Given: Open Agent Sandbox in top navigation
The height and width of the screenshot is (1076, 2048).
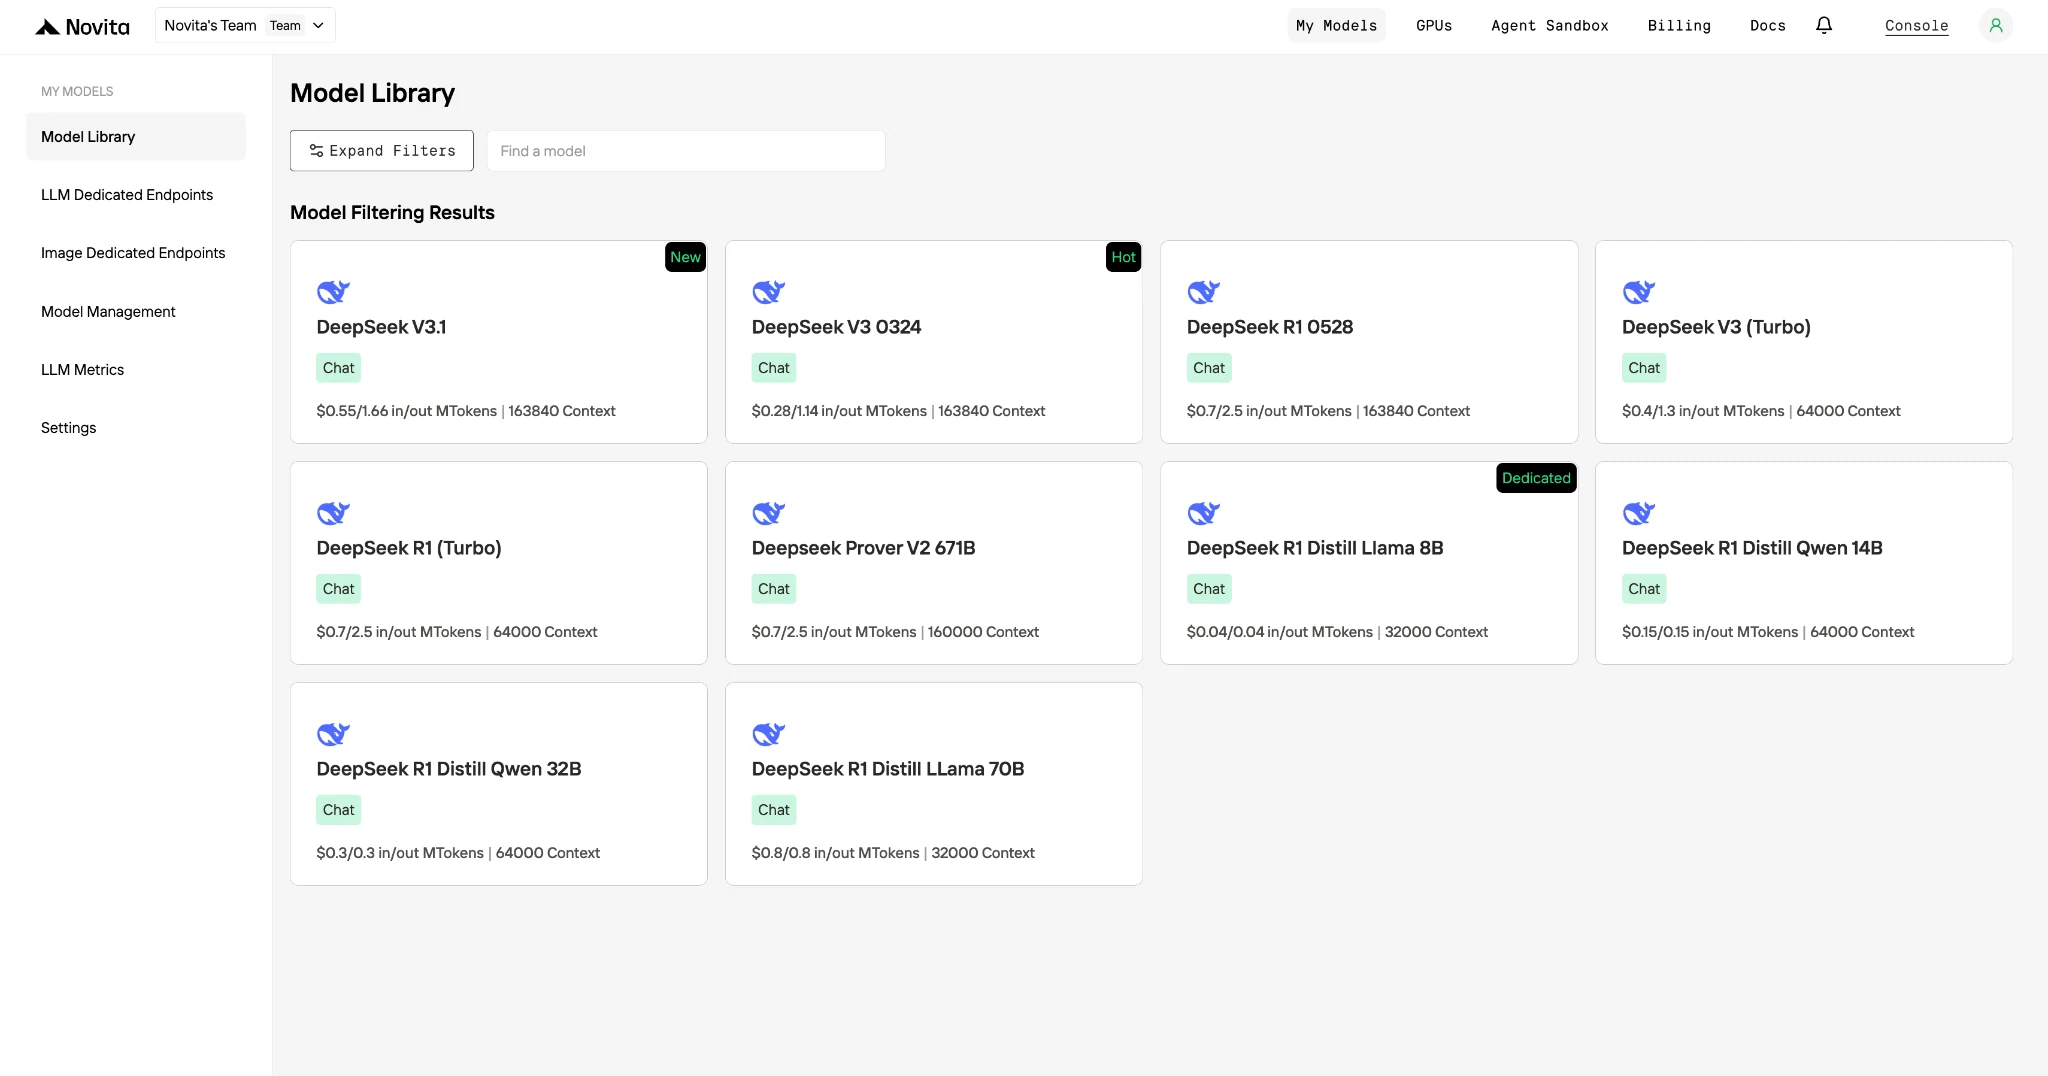Looking at the screenshot, I should (1550, 25).
